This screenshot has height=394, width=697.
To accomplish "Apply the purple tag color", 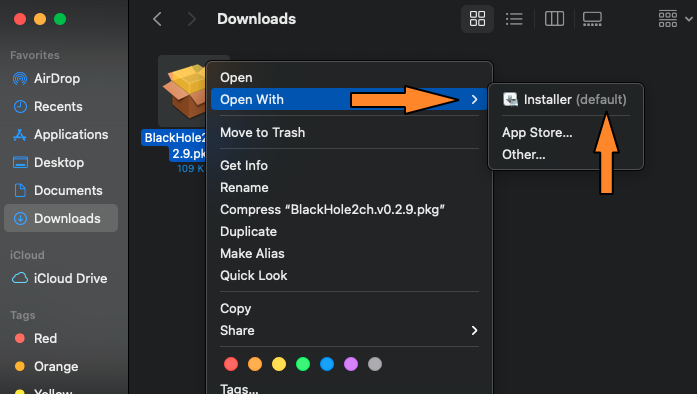I will click(351, 364).
